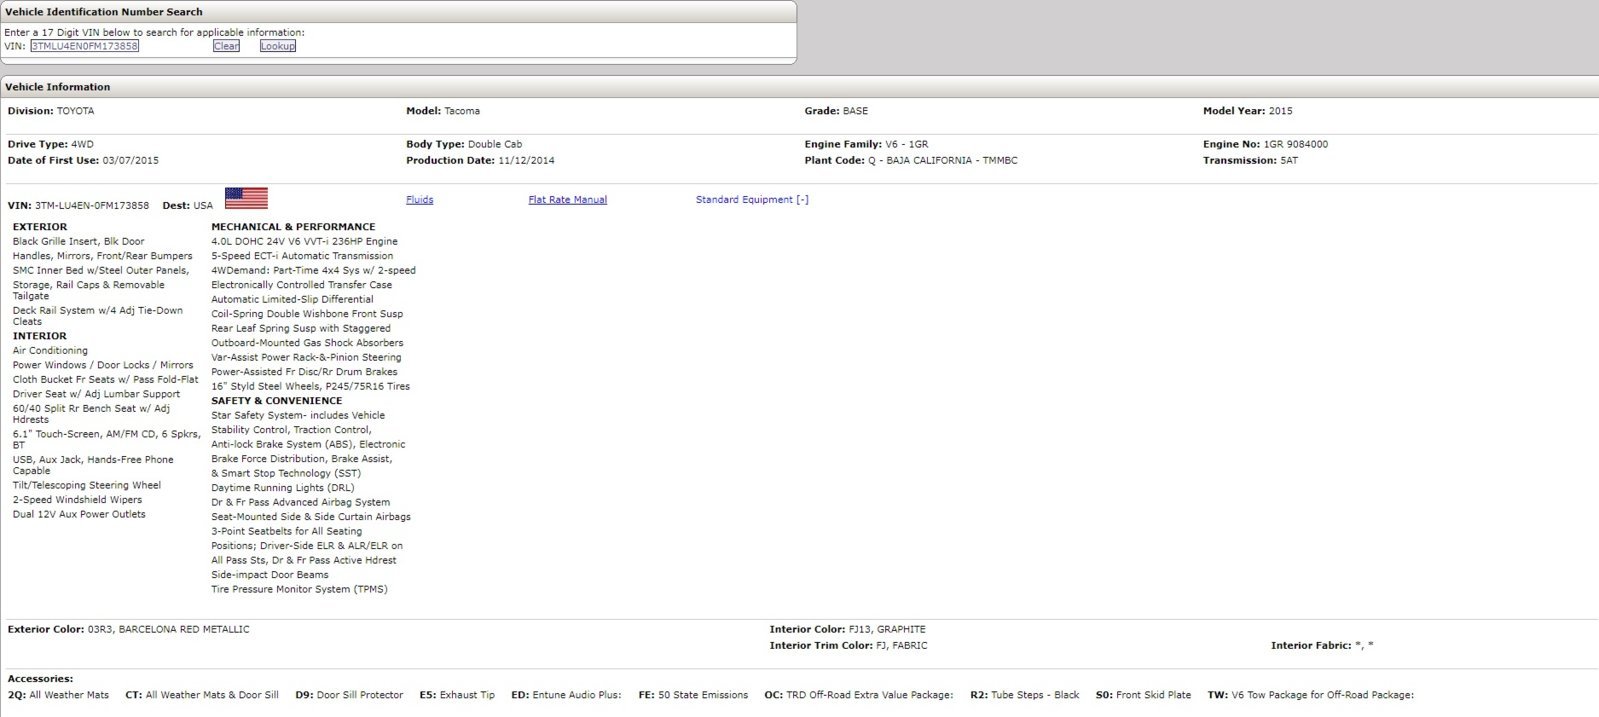Click the E5: Exhaust Tip accessory
The image size is (1599, 717).
pyautogui.click(x=457, y=695)
